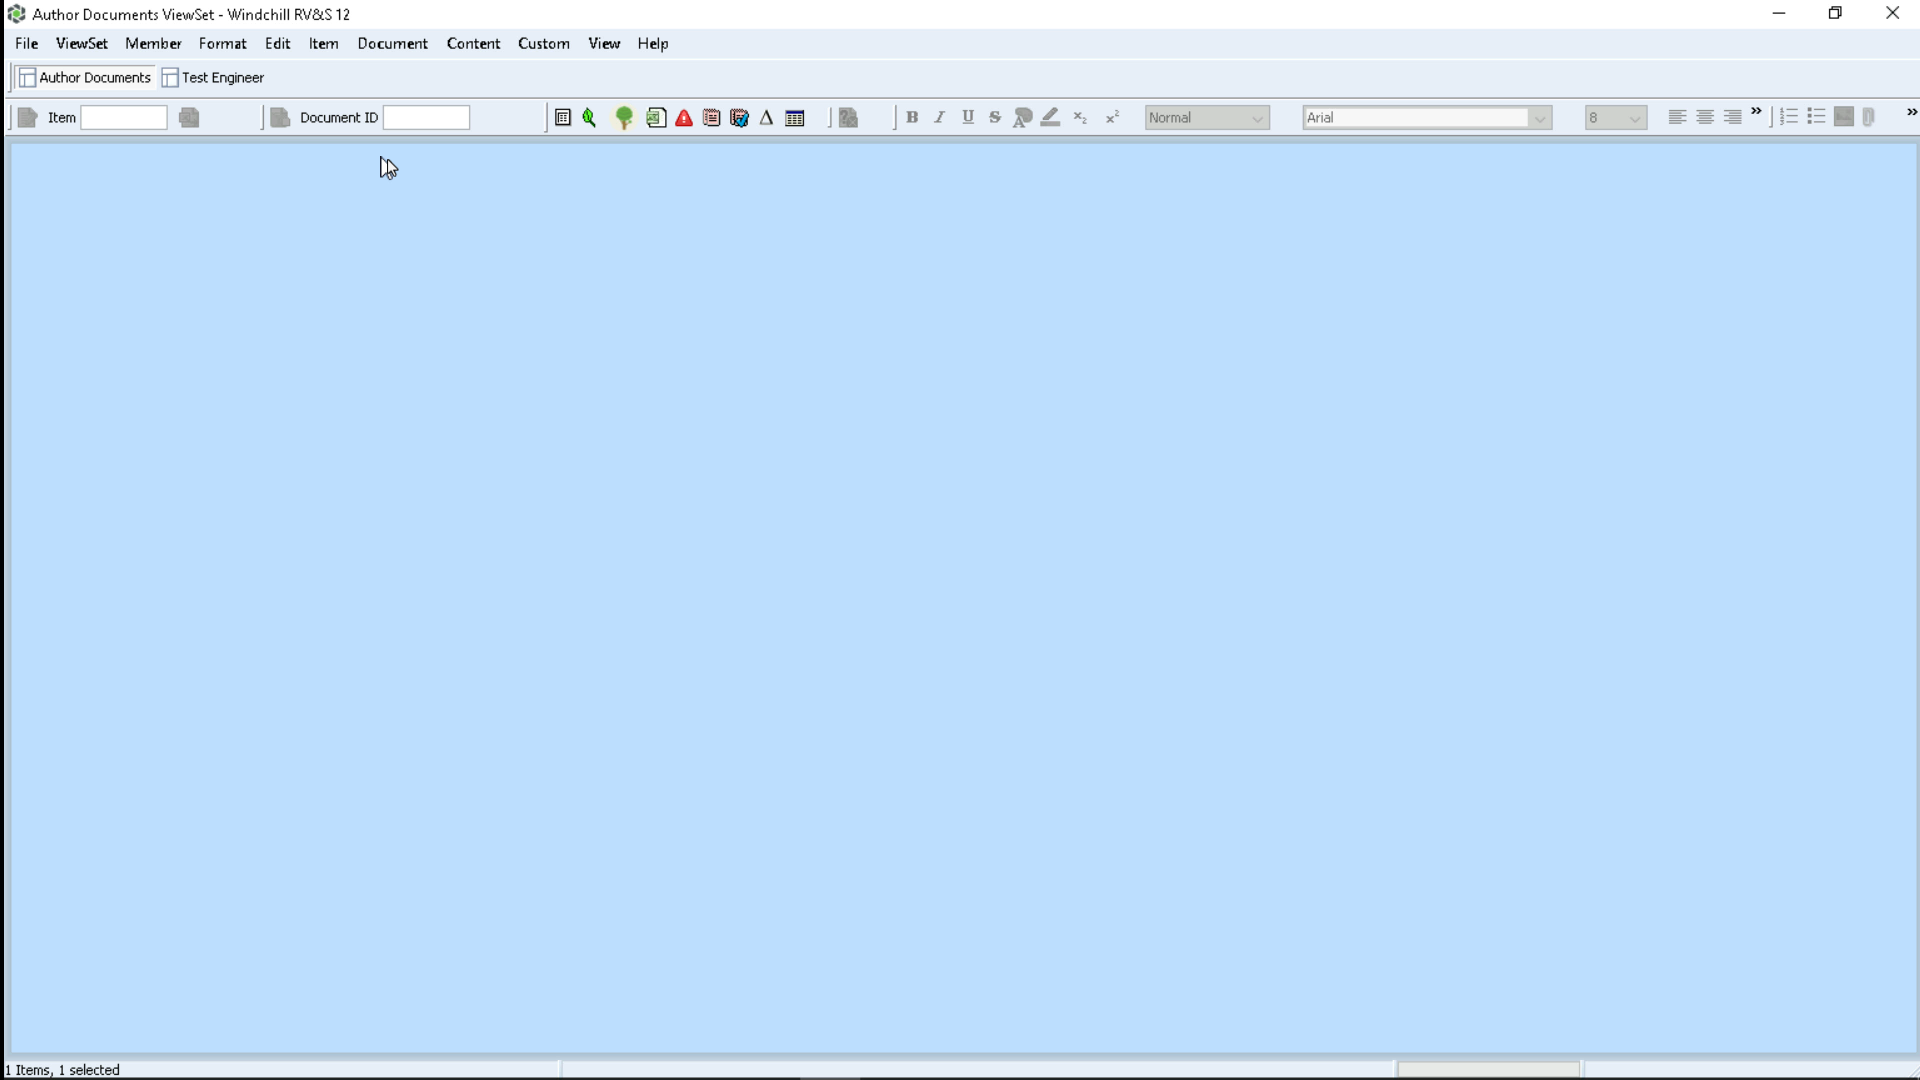Toggle subscript formatting

1080,118
